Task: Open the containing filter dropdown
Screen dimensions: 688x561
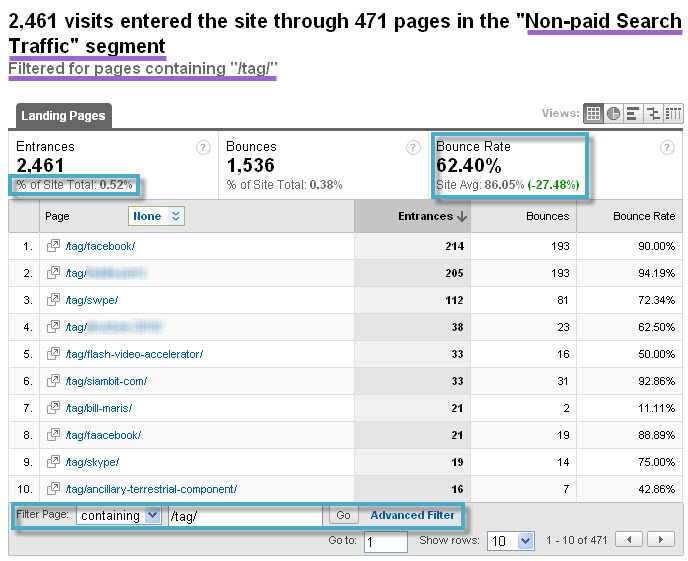Action: [x=118, y=516]
